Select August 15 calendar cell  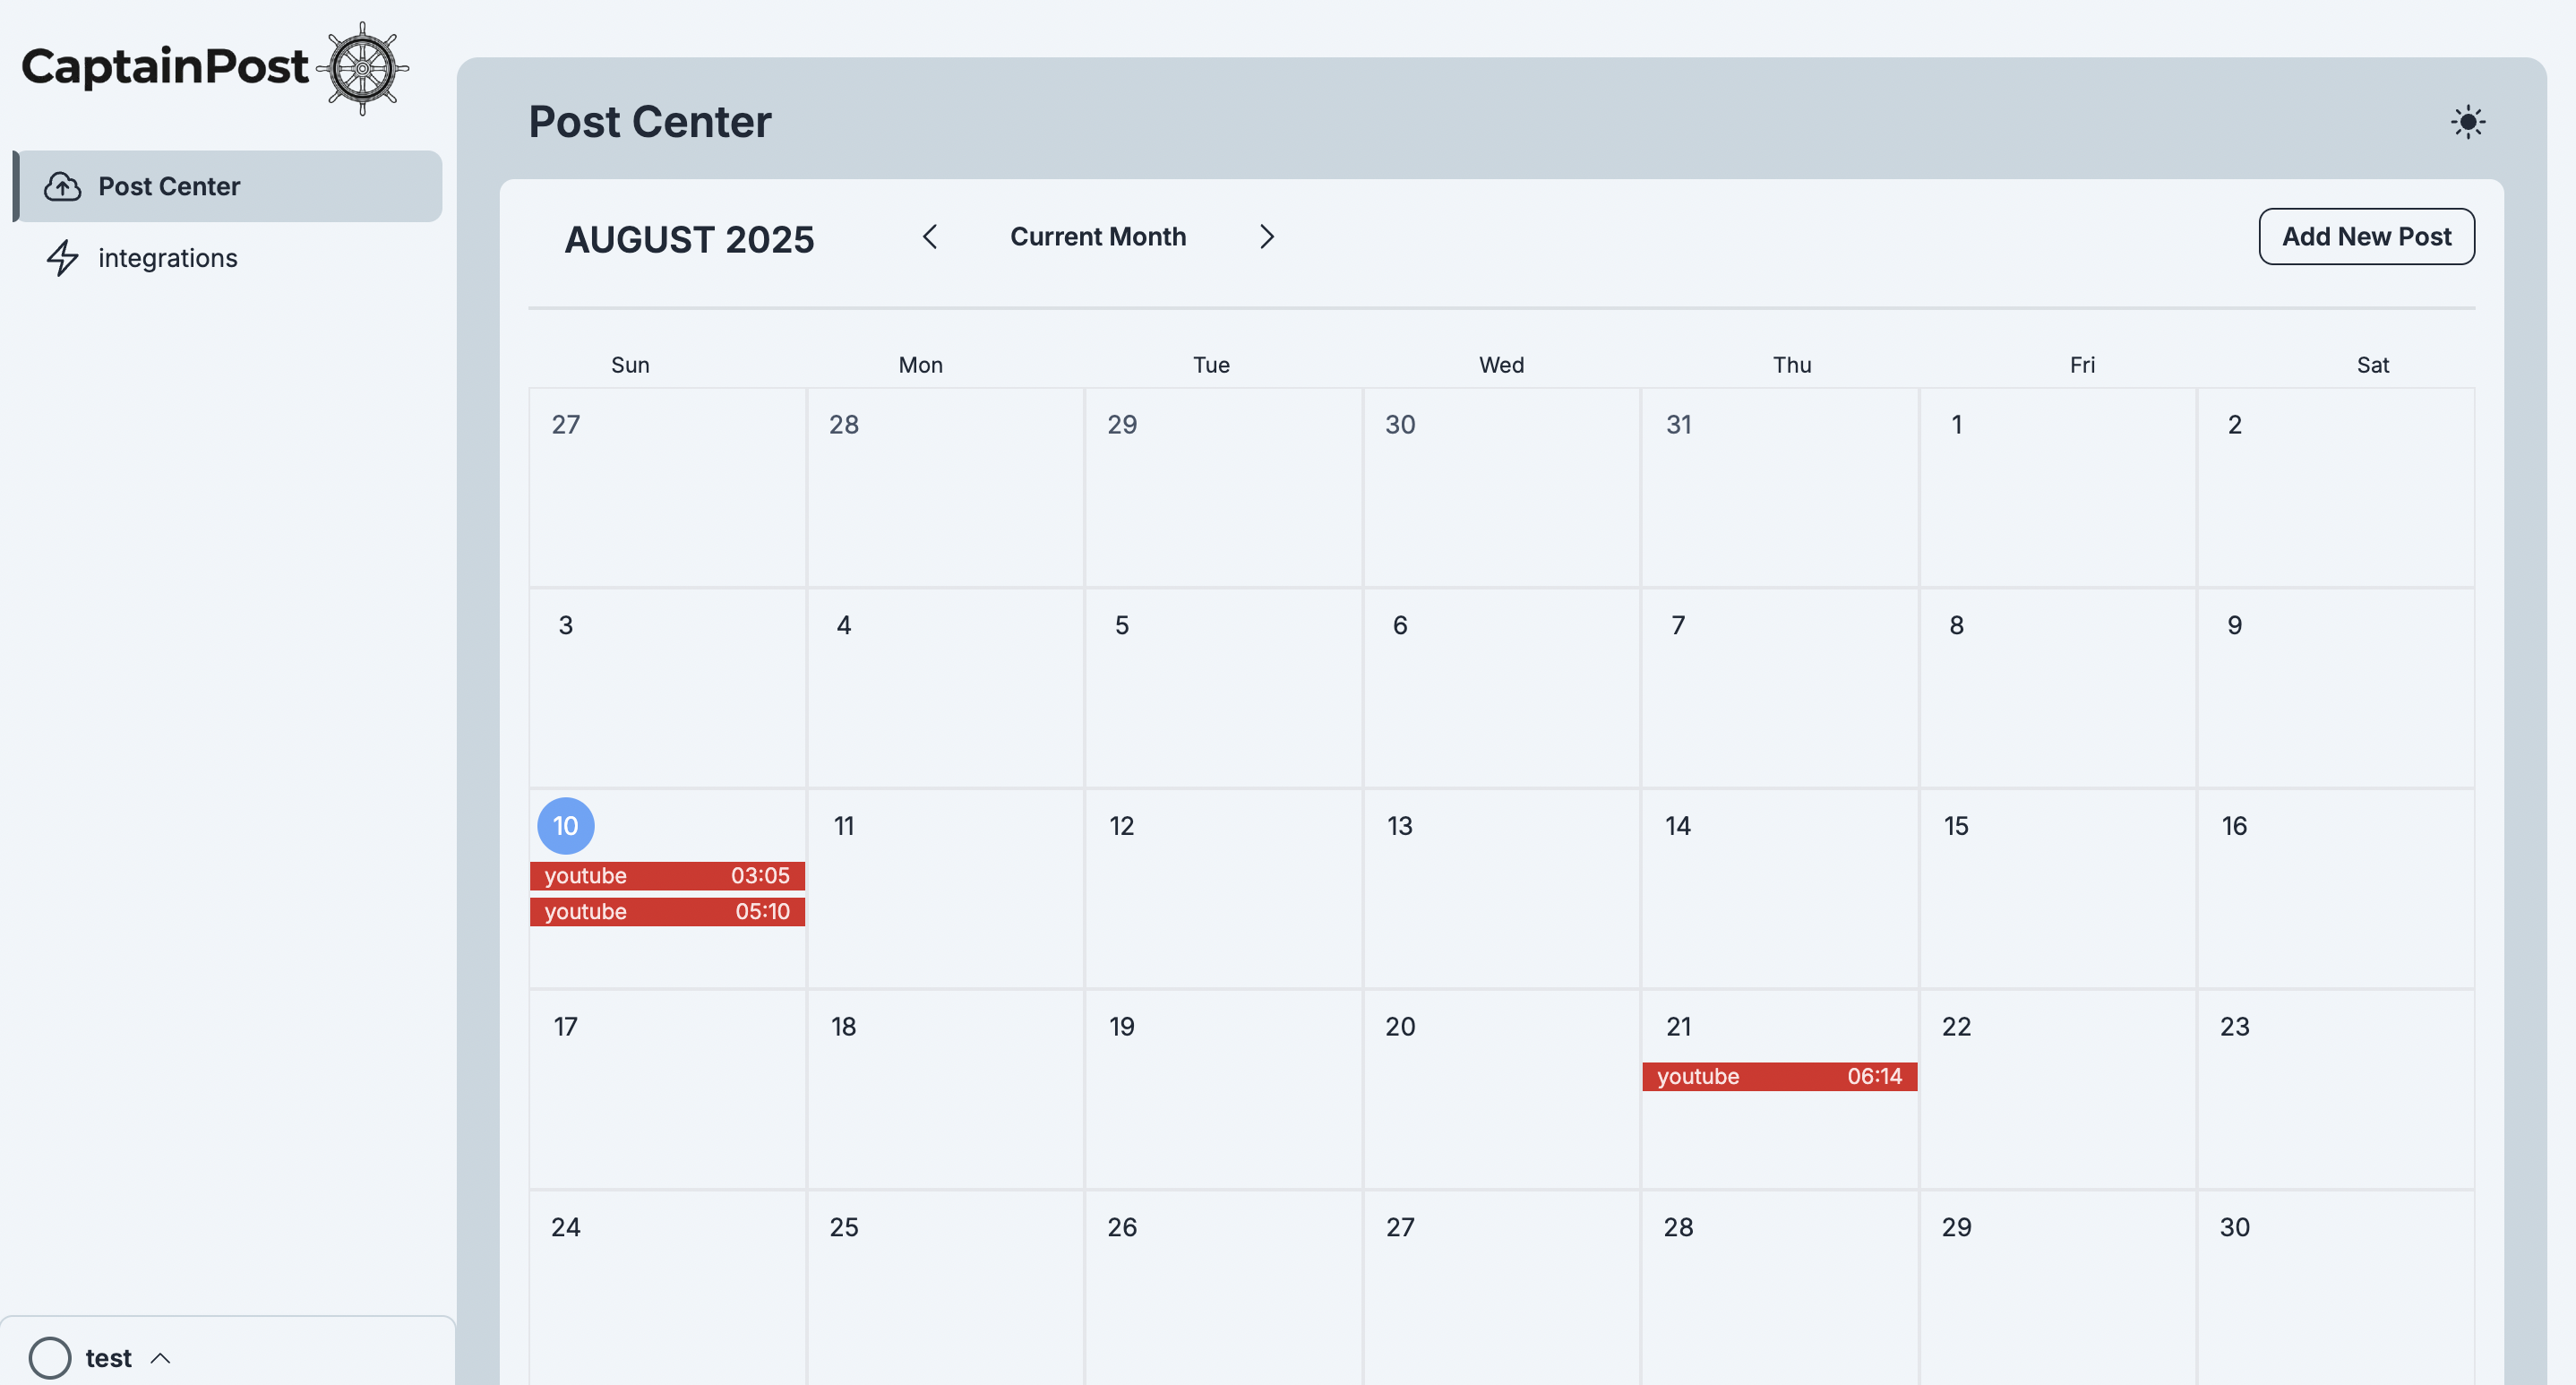point(2057,889)
